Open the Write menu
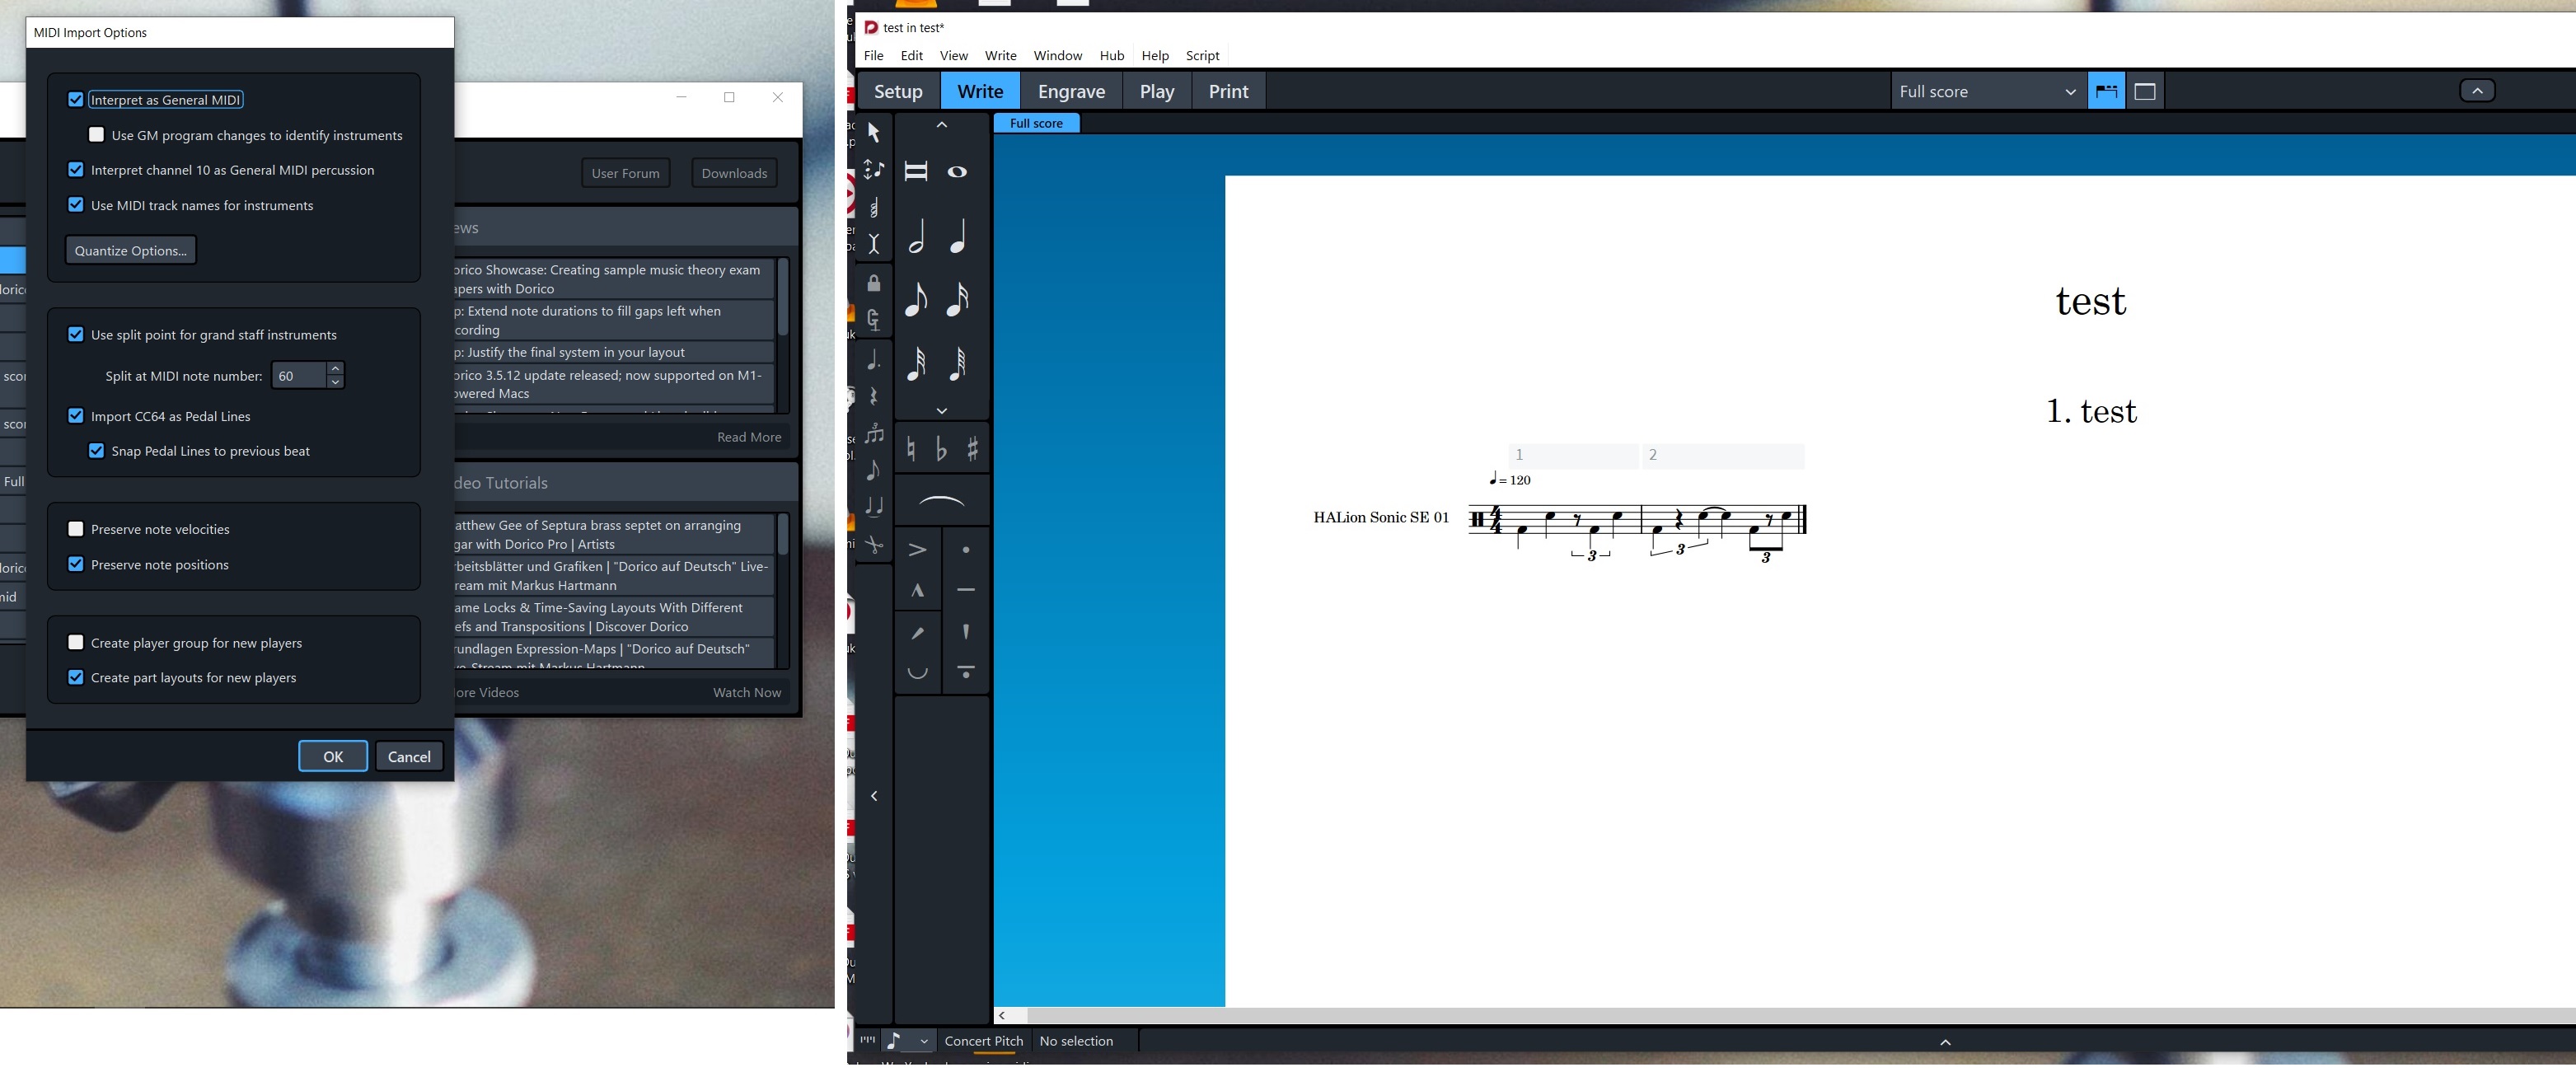Image resolution: width=2576 pixels, height=1086 pixels. (x=1000, y=55)
